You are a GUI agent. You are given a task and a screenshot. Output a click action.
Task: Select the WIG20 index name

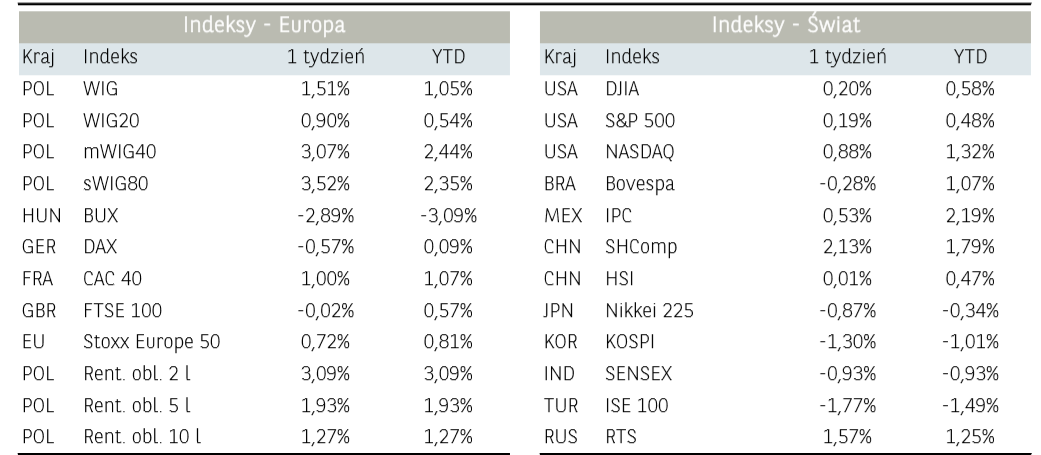click(109, 121)
